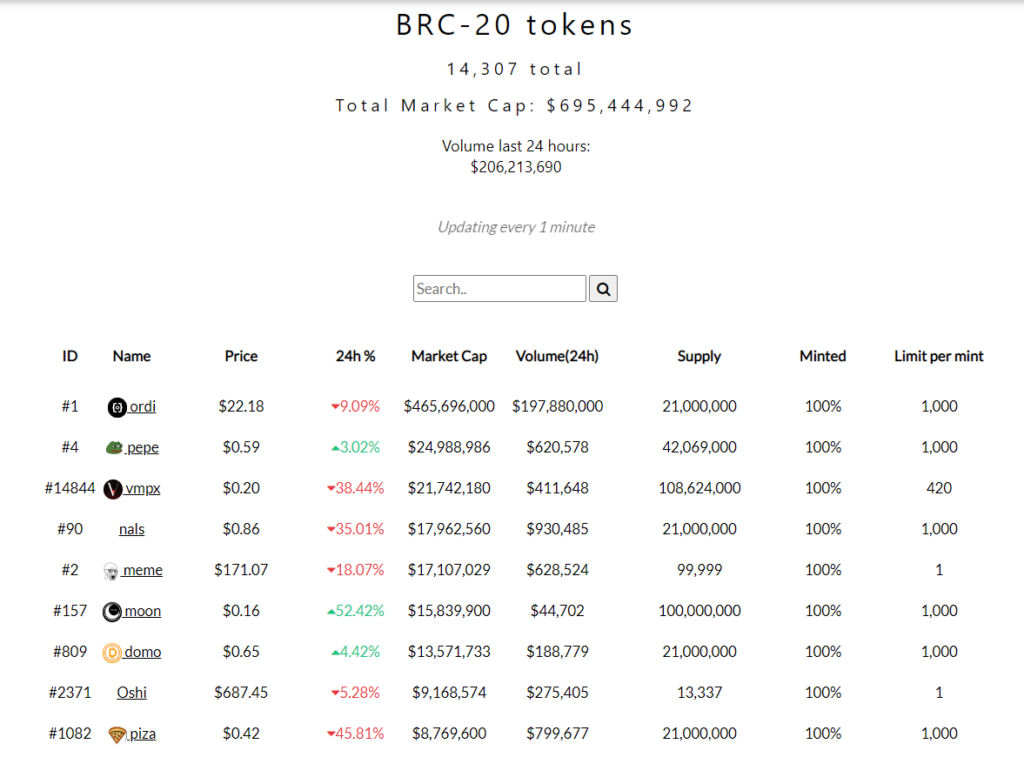Focus the Search text field
The image size is (1024, 764).
coord(499,289)
